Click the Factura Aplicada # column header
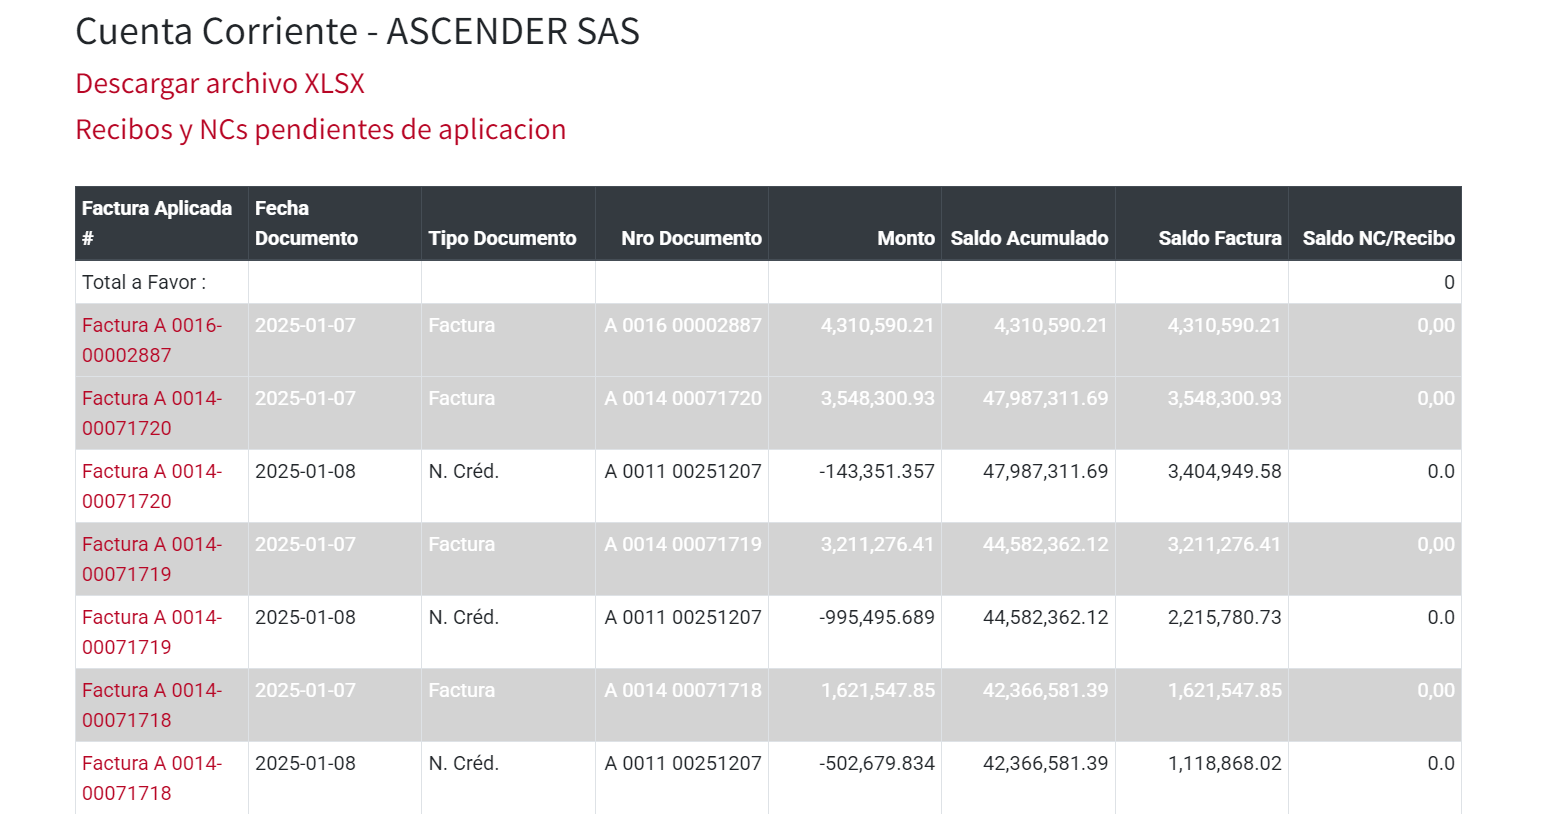The image size is (1550, 814). tap(157, 223)
